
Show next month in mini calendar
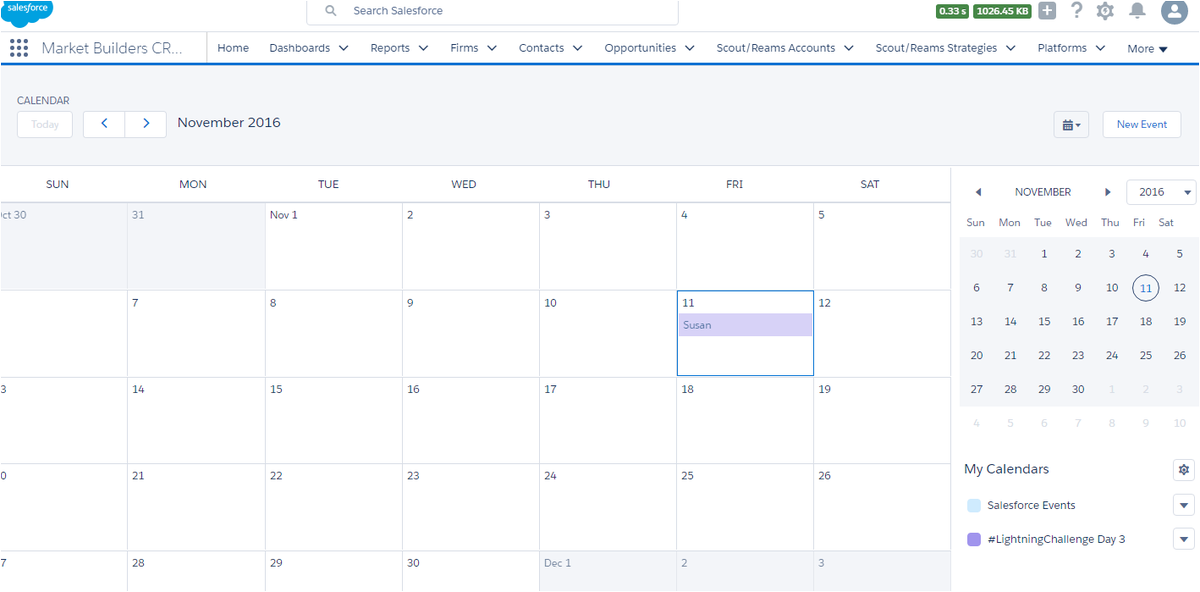coord(1108,192)
